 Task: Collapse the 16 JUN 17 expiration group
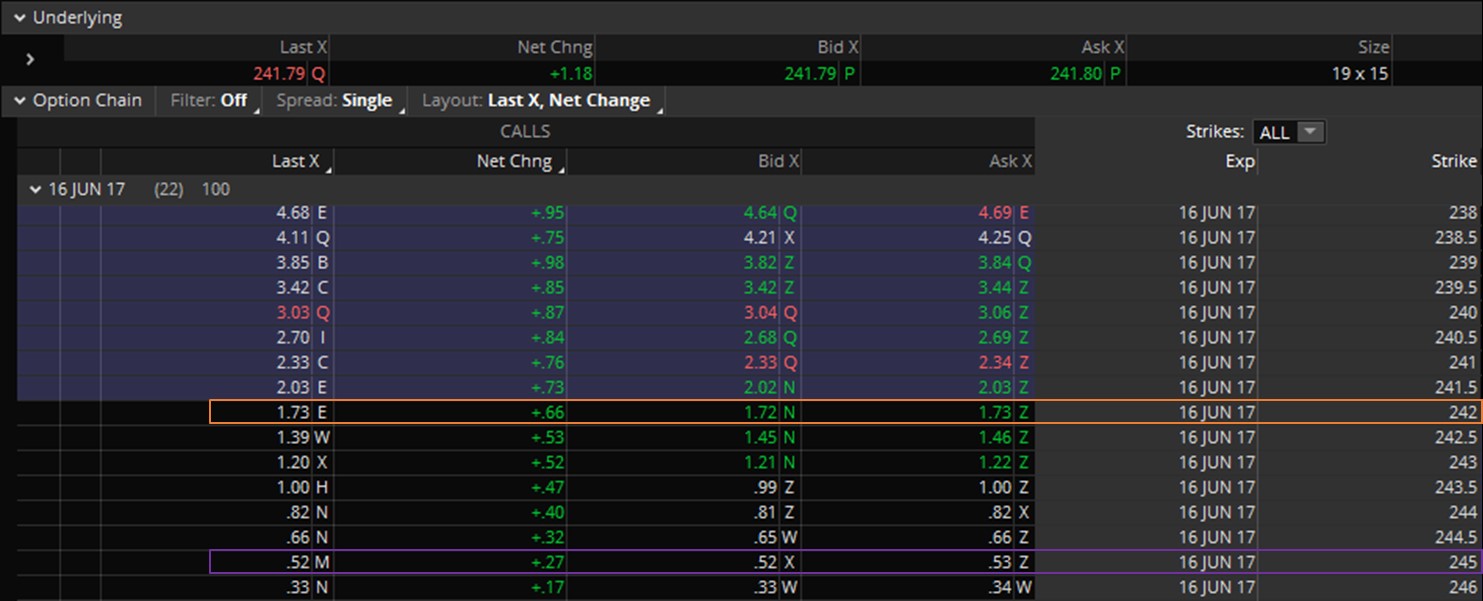[x=36, y=189]
